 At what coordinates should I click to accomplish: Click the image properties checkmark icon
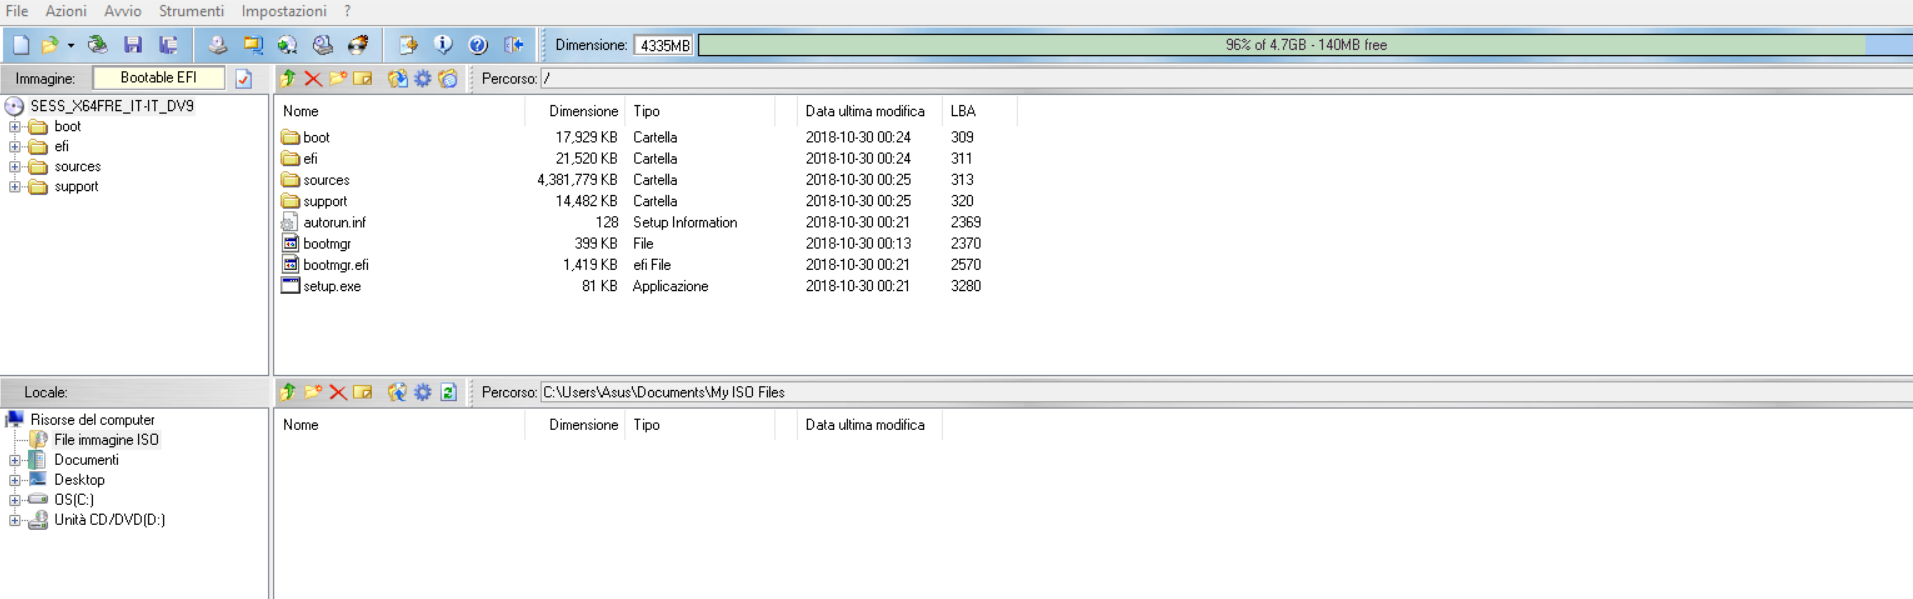[x=244, y=79]
